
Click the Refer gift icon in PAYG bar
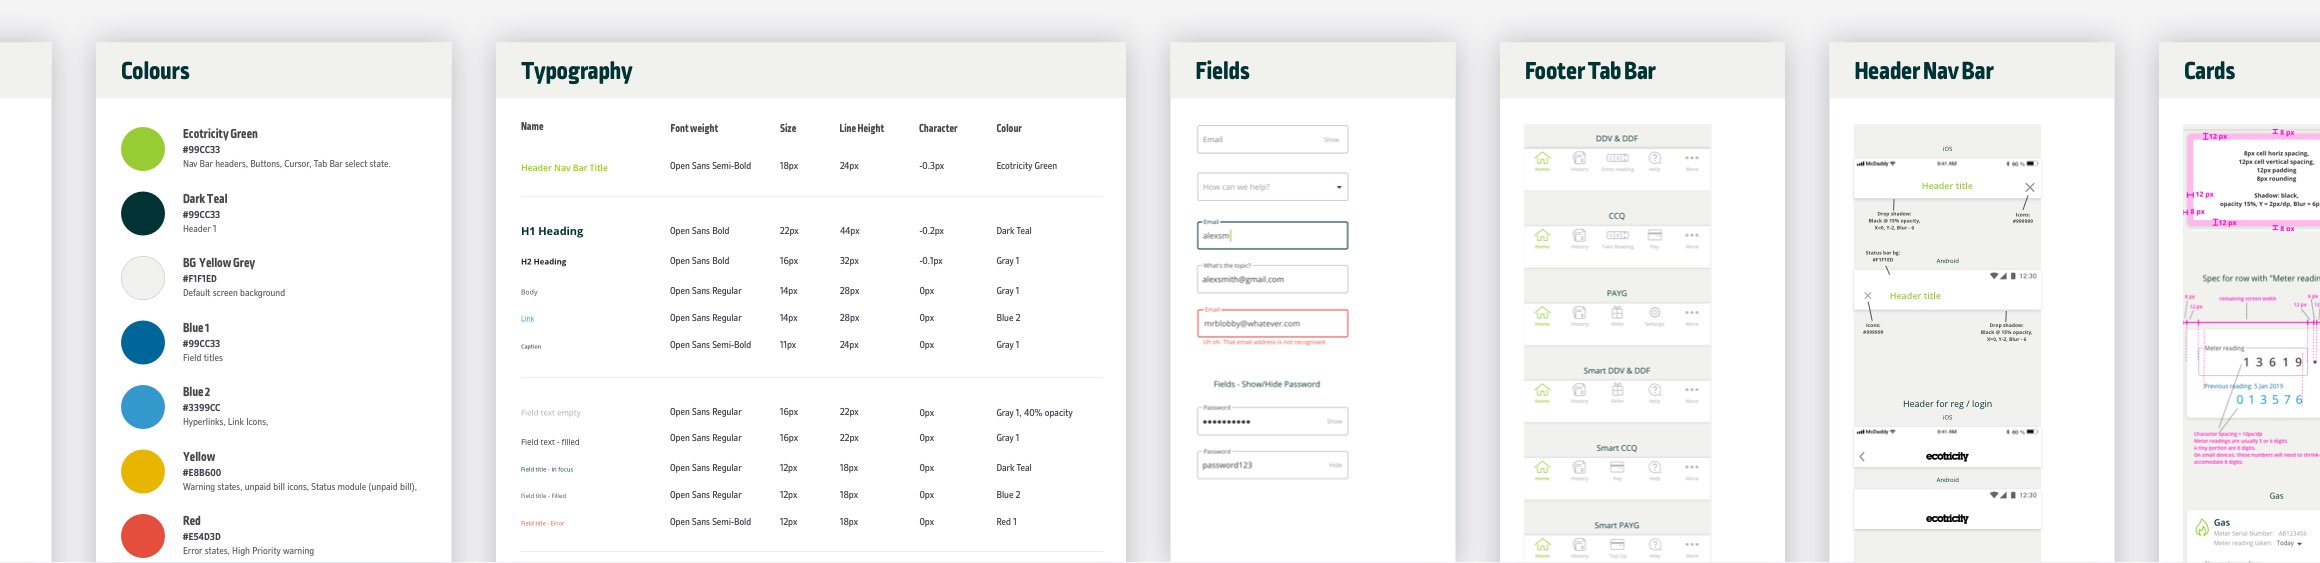pos(1617,313)
